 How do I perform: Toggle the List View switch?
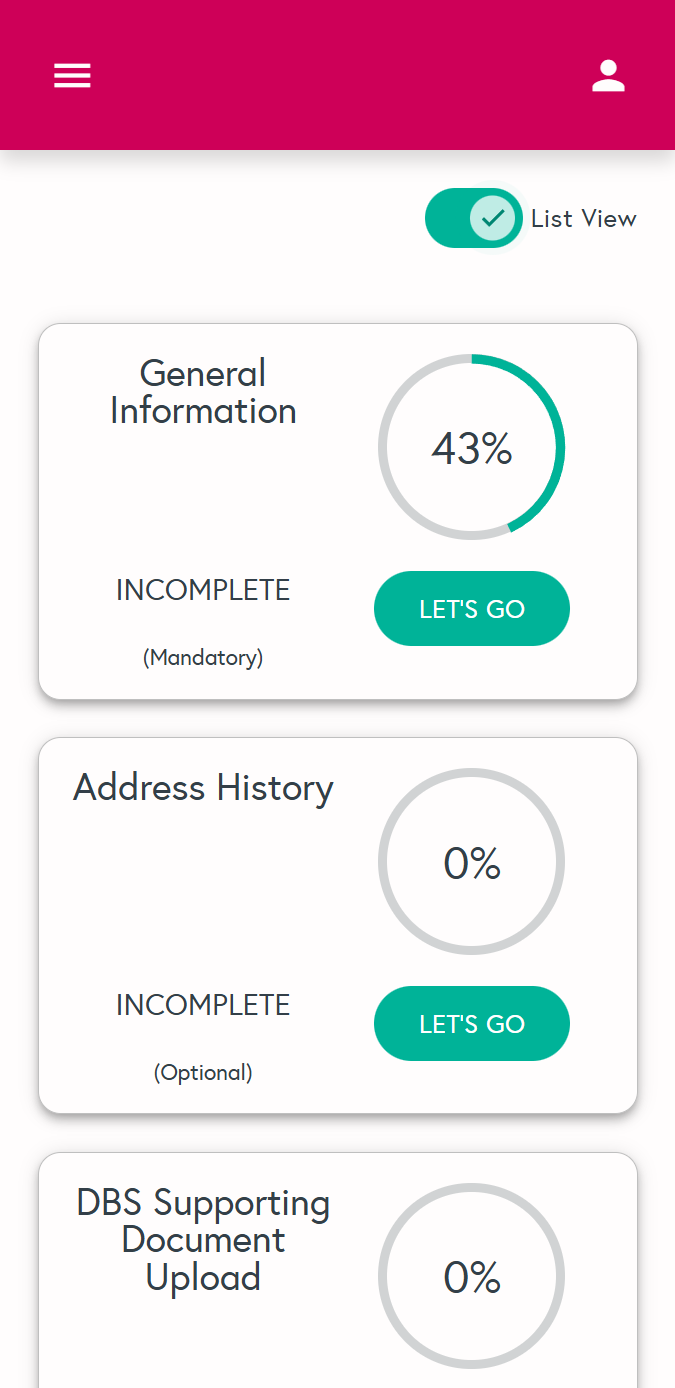[x=474, y=218]
